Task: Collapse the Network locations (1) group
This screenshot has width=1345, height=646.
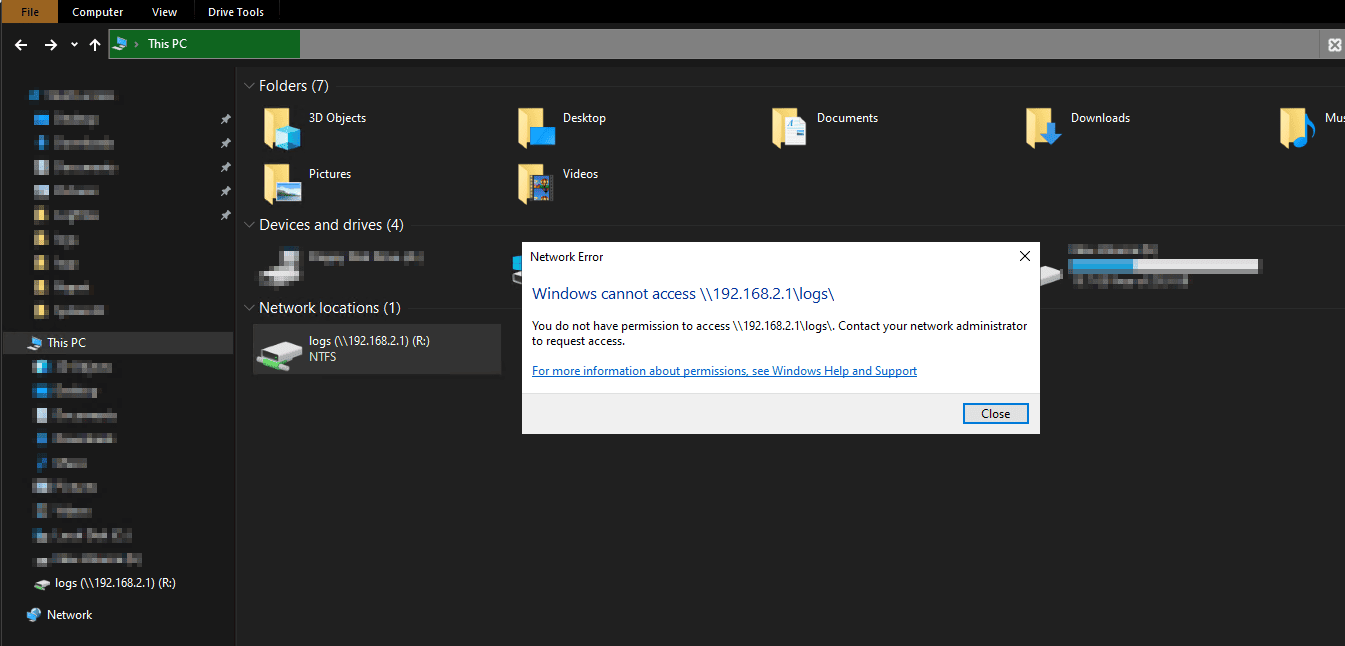Action: (x=249, y=308)
